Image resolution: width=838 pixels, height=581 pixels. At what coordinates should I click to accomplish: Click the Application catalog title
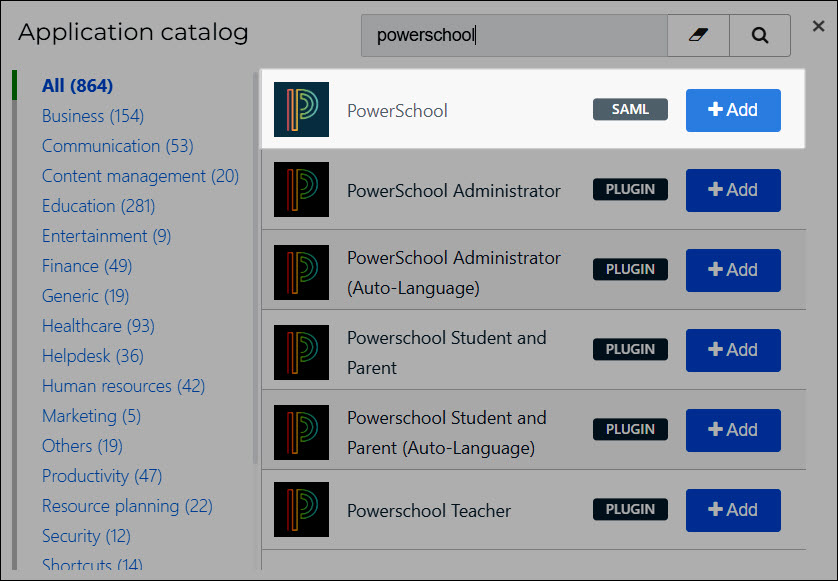133,32
